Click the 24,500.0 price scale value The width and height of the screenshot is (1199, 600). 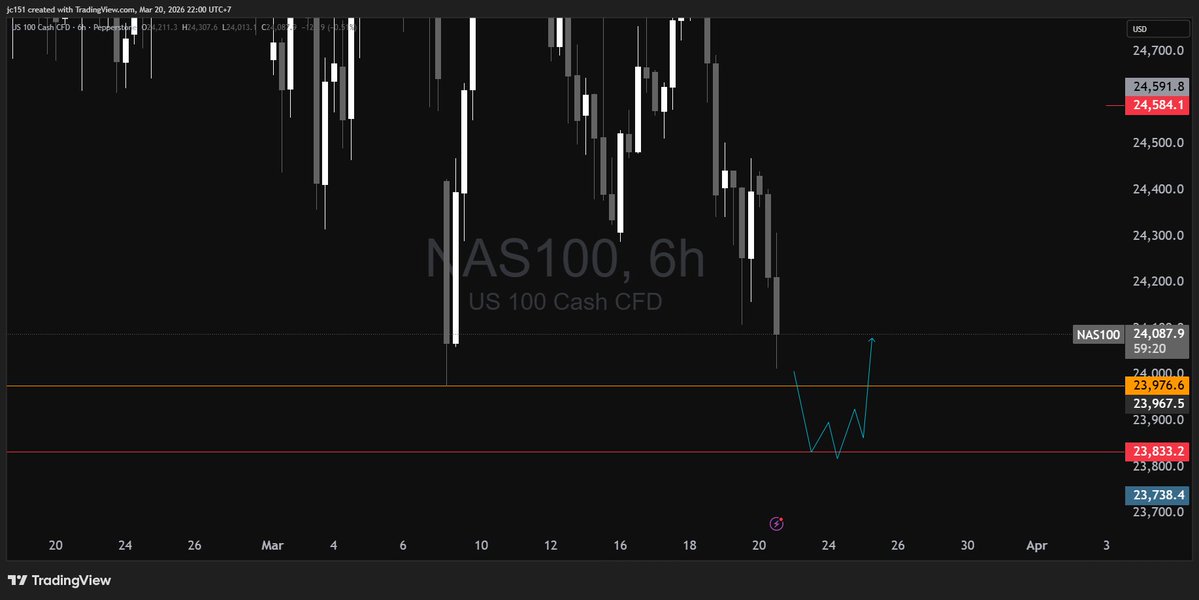(1158, 143)
